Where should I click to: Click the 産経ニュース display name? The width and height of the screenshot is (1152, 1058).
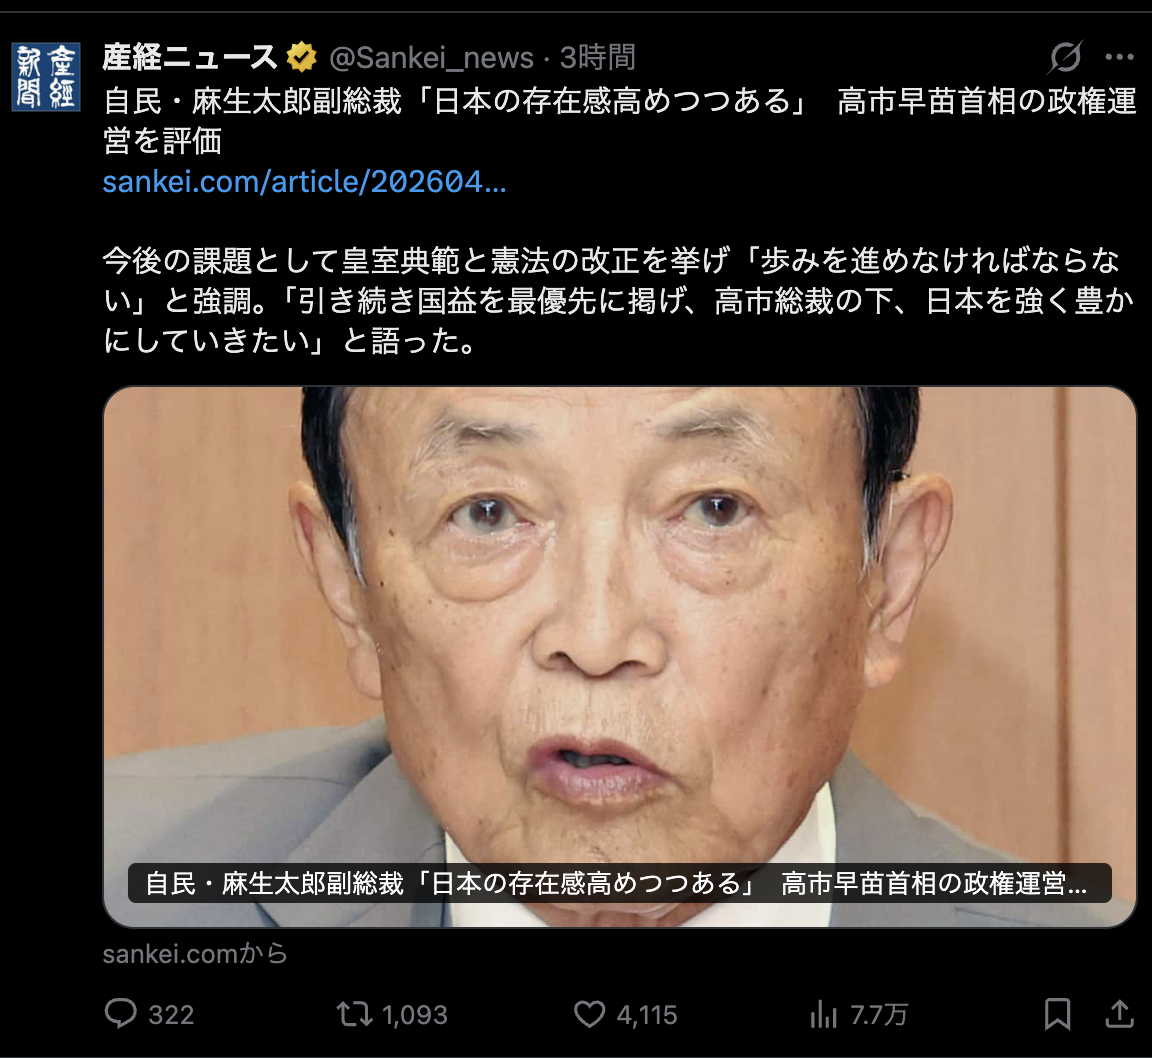pyautogui.click(x=190, y=57)
